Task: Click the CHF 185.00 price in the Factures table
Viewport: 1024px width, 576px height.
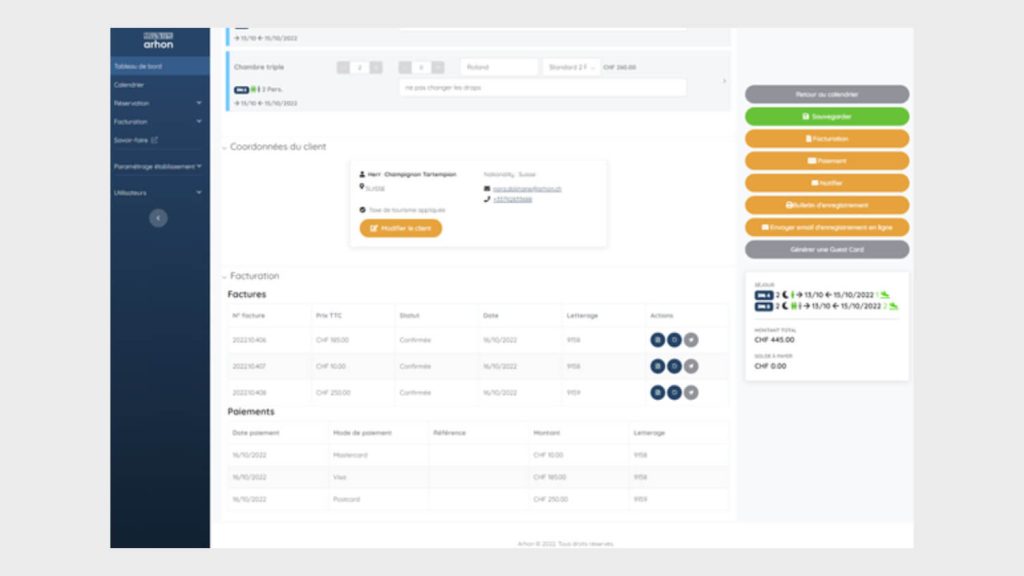Action: [332, 340]
